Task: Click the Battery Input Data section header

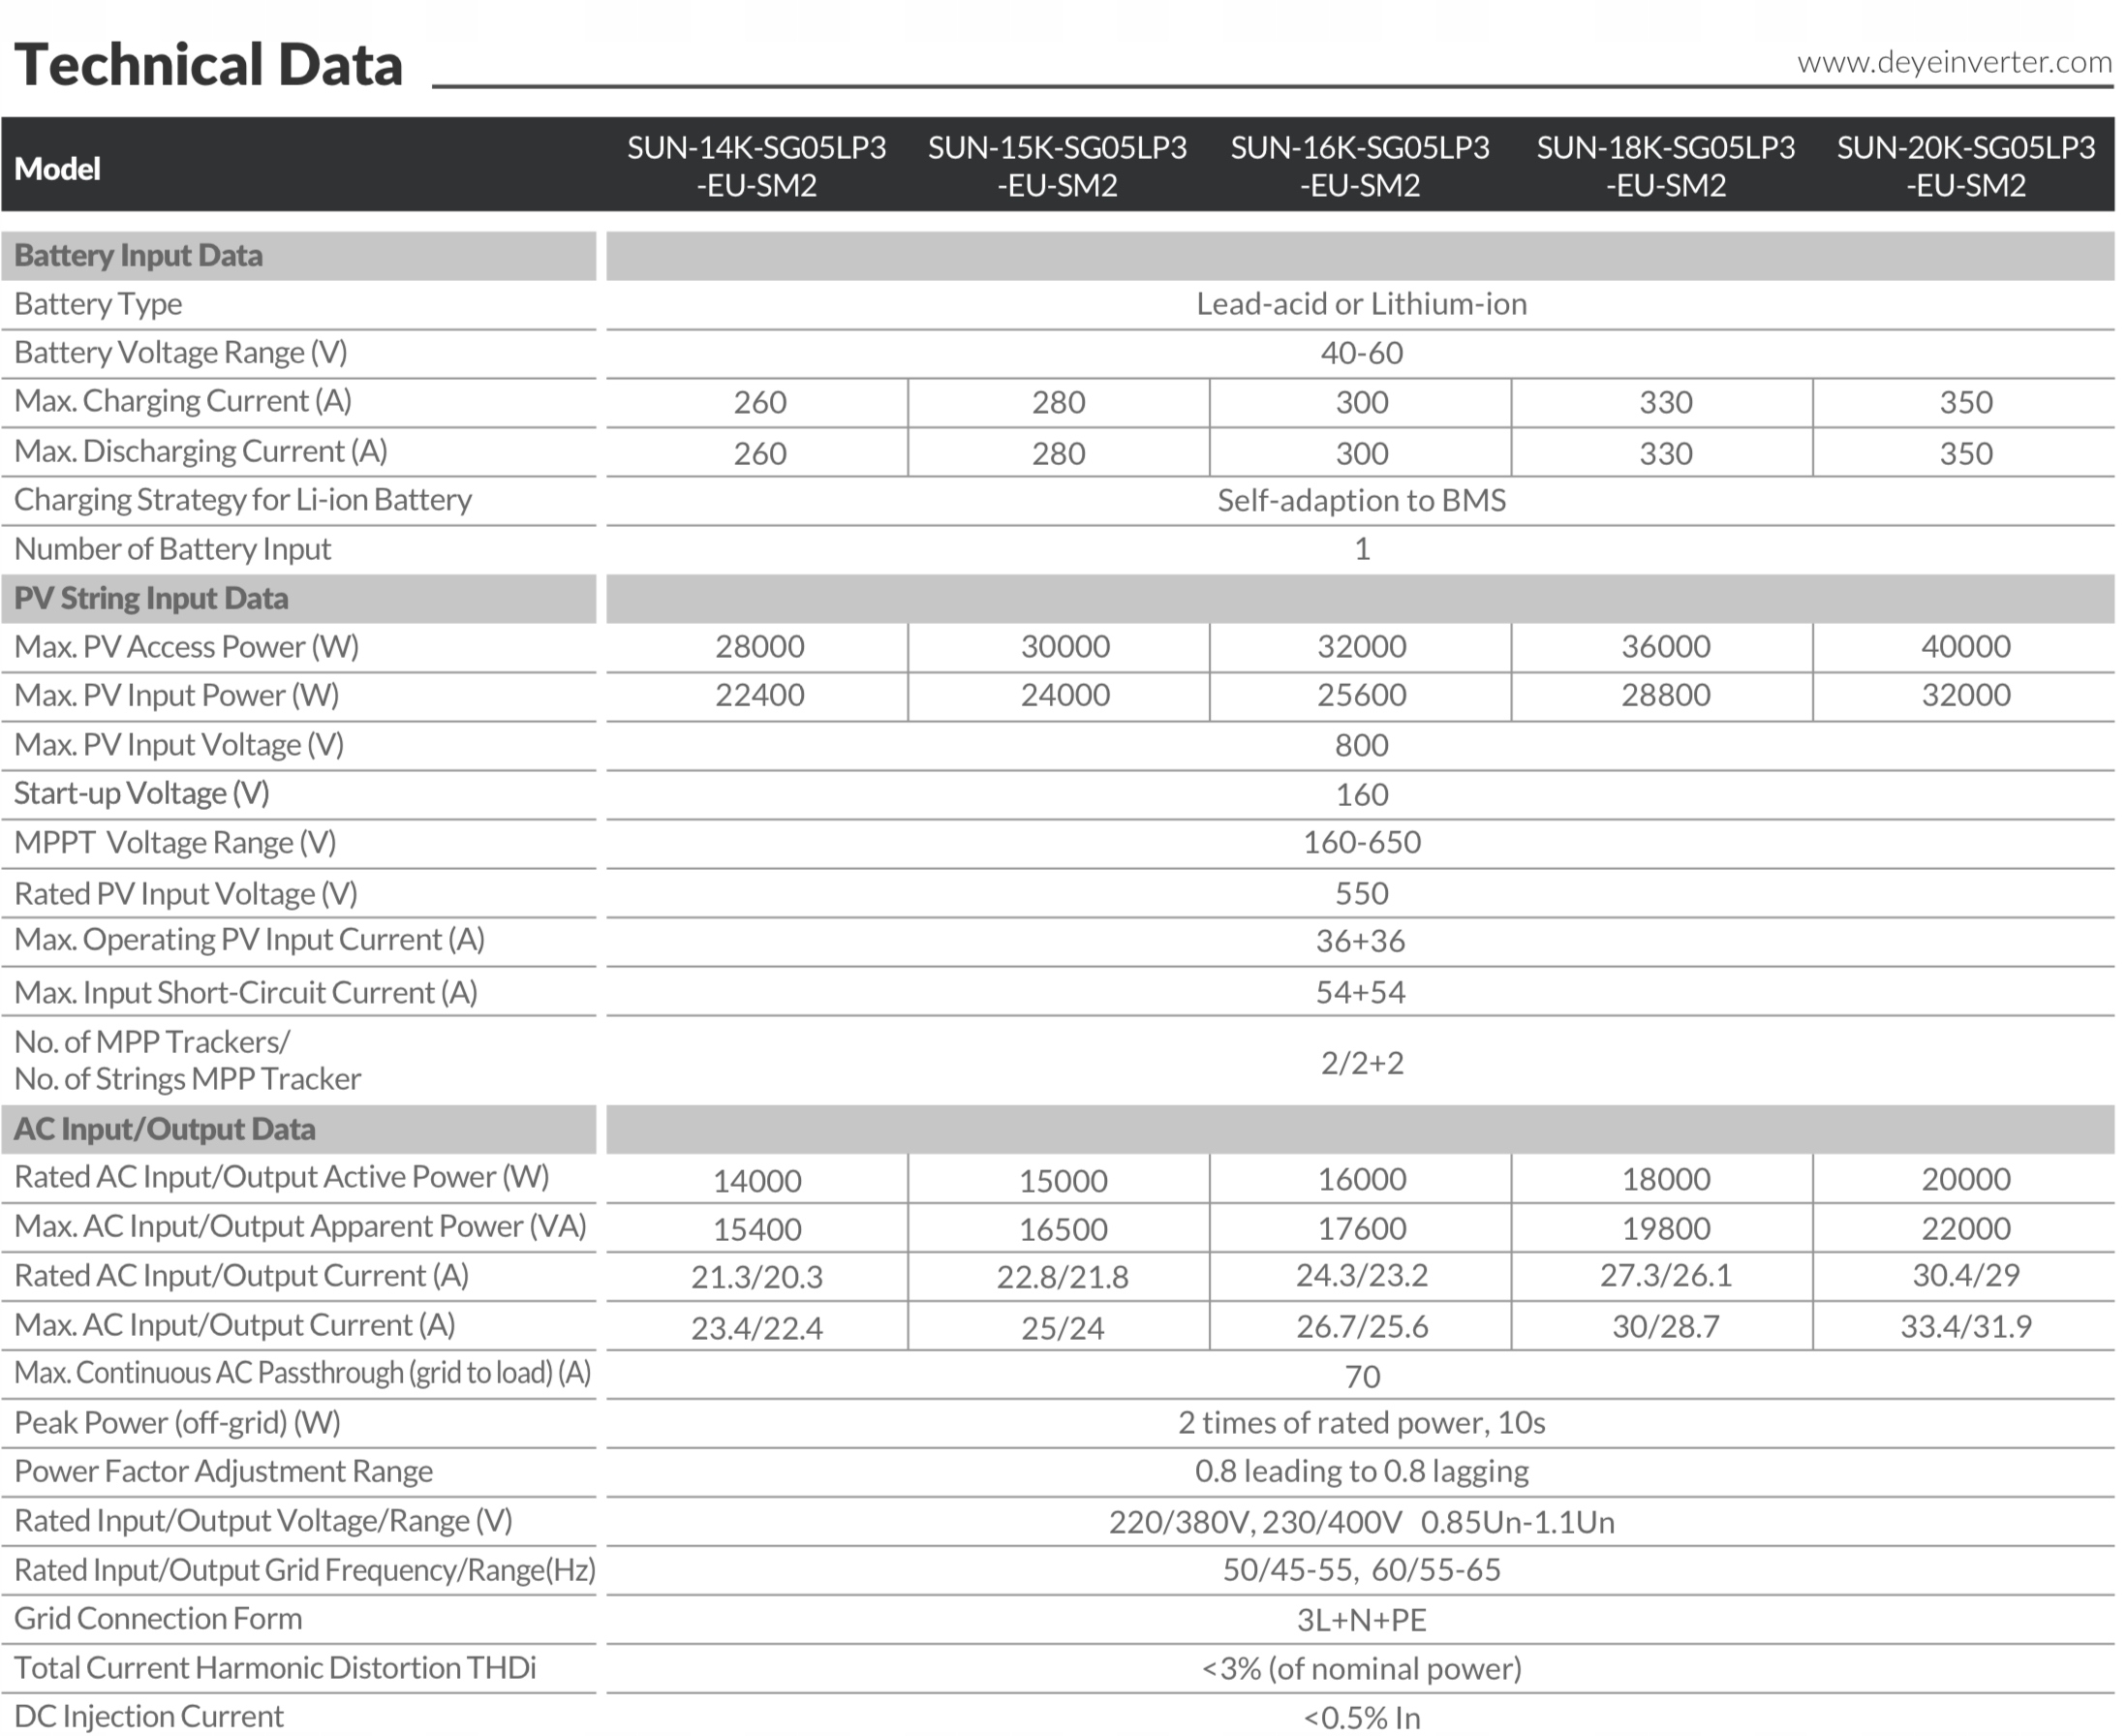Action: pyautogui.click(x=138, y=256)
